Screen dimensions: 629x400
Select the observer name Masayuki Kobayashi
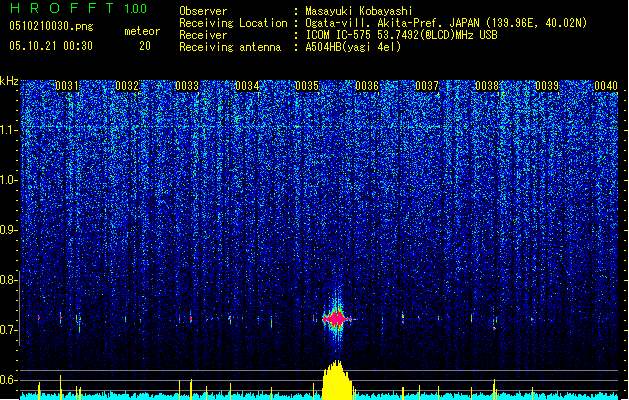point(359,11)
